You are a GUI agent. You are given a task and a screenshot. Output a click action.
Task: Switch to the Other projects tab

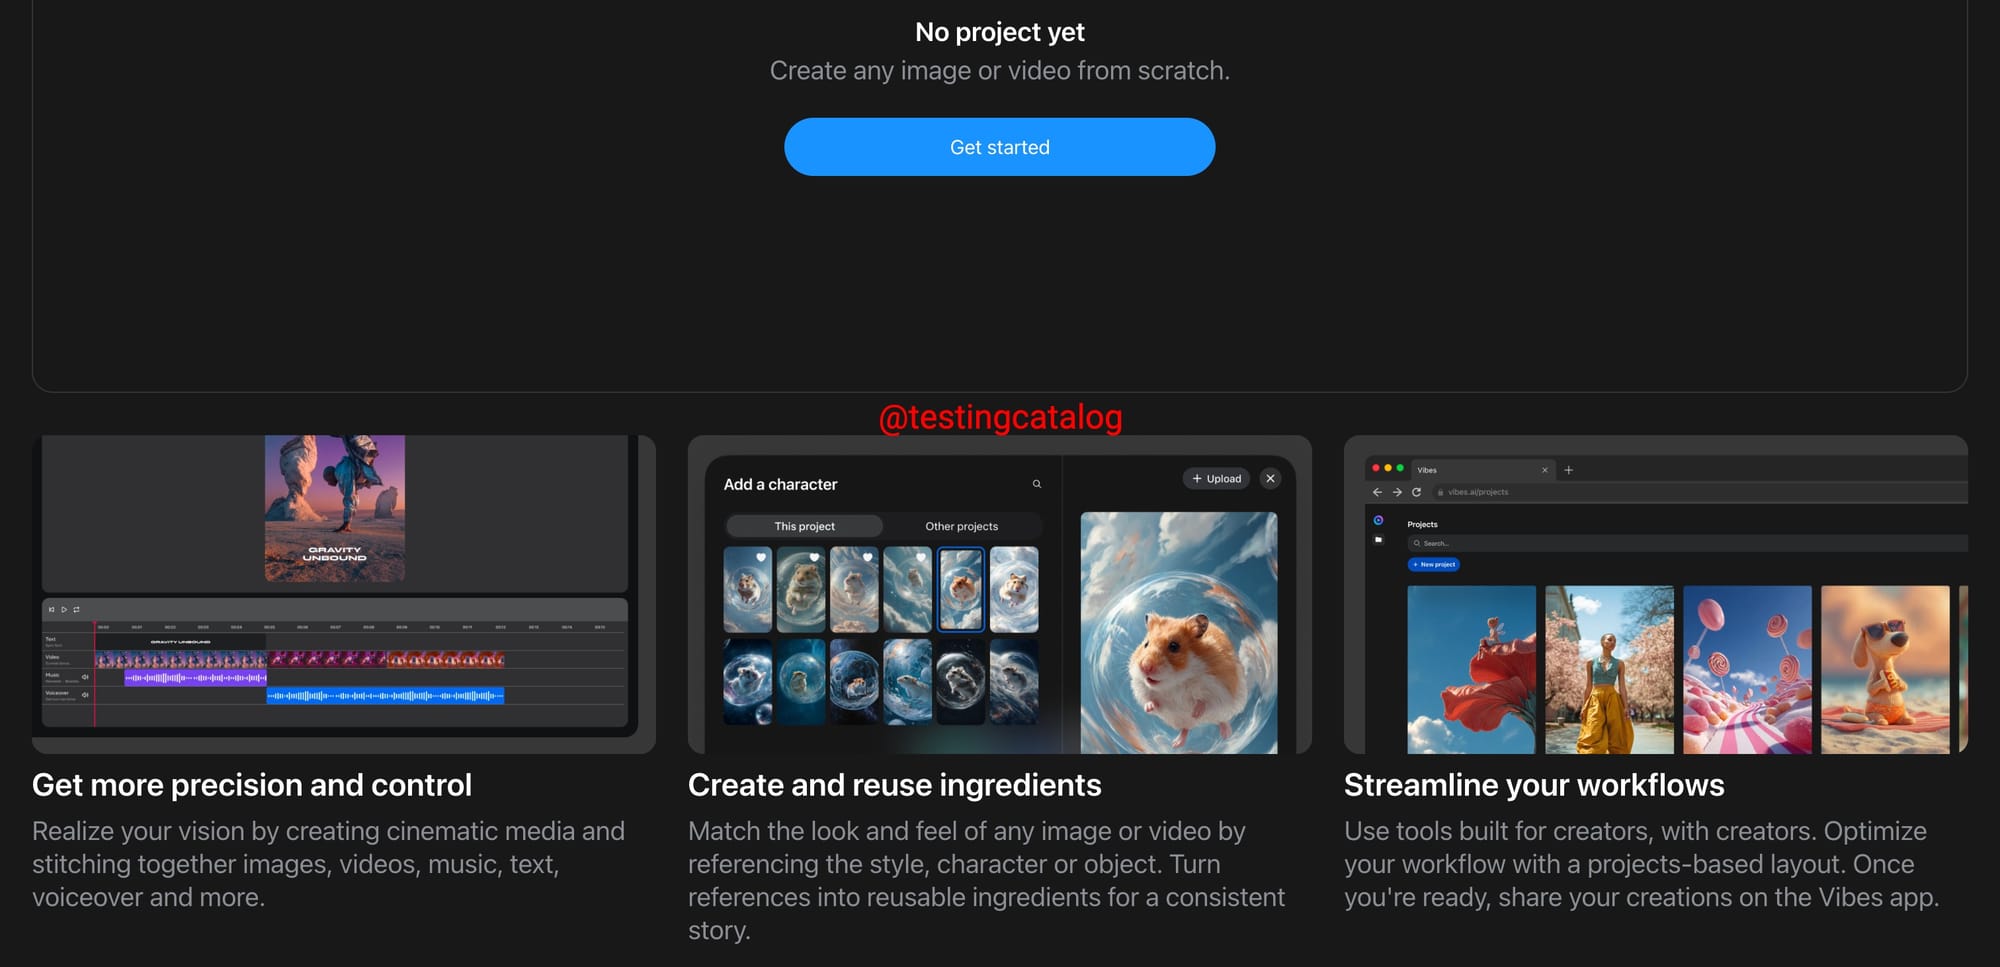coord(961,526)
